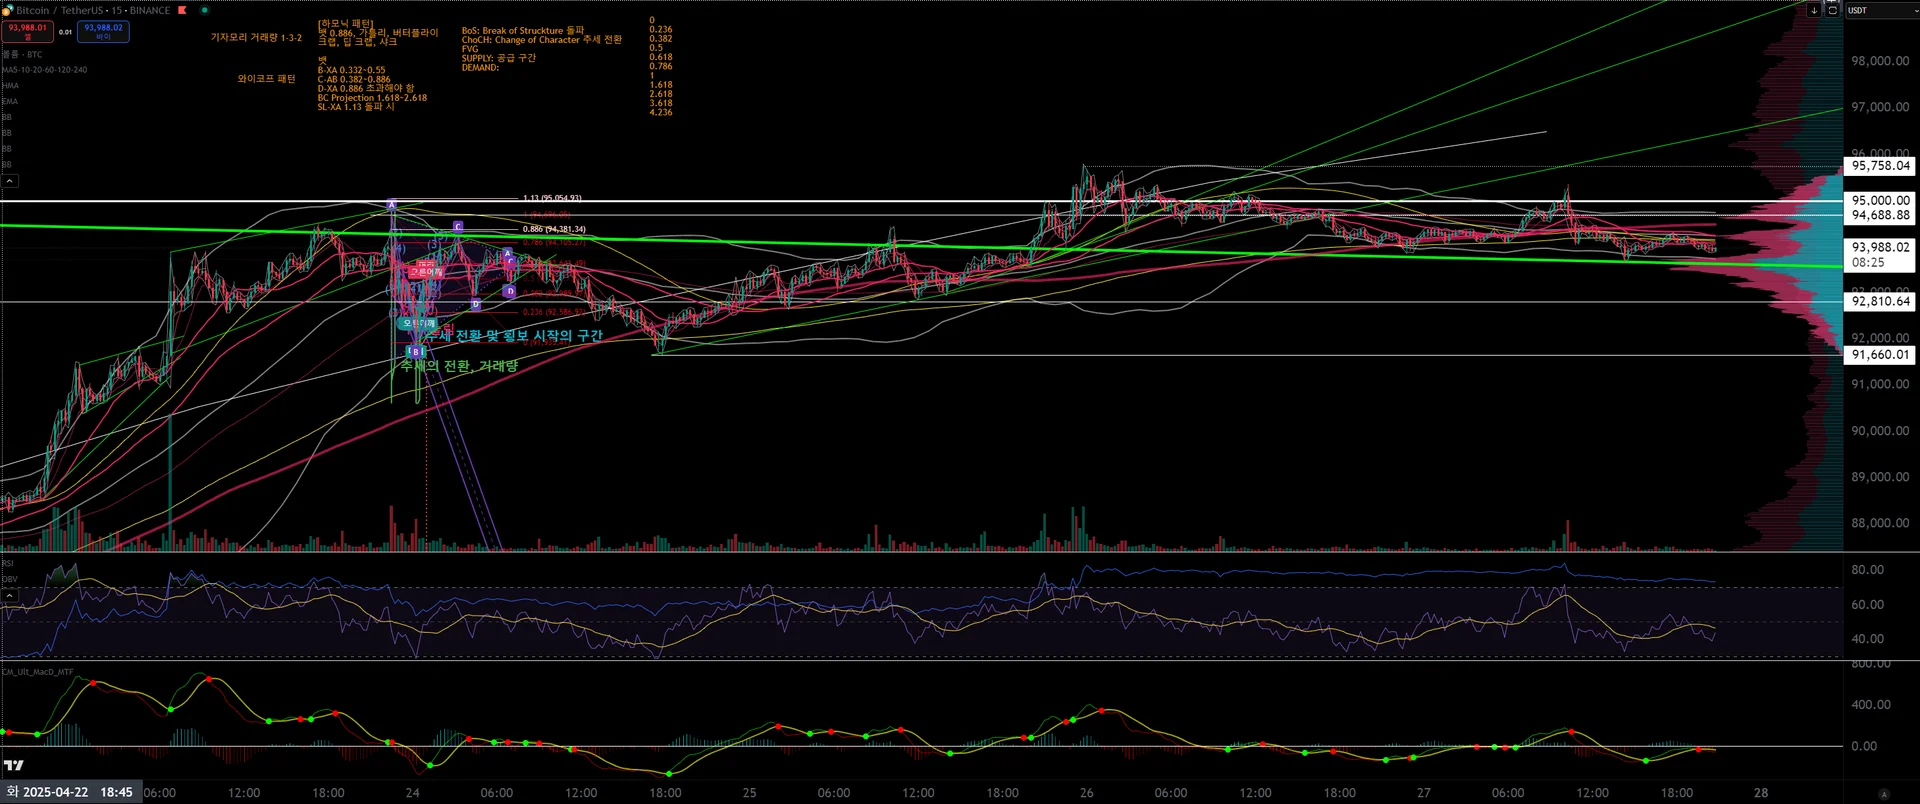Click the 98,000.00 price scale tick
Image resolution: width=1920 pixels, height=804 pixels.
(1880, 61)
